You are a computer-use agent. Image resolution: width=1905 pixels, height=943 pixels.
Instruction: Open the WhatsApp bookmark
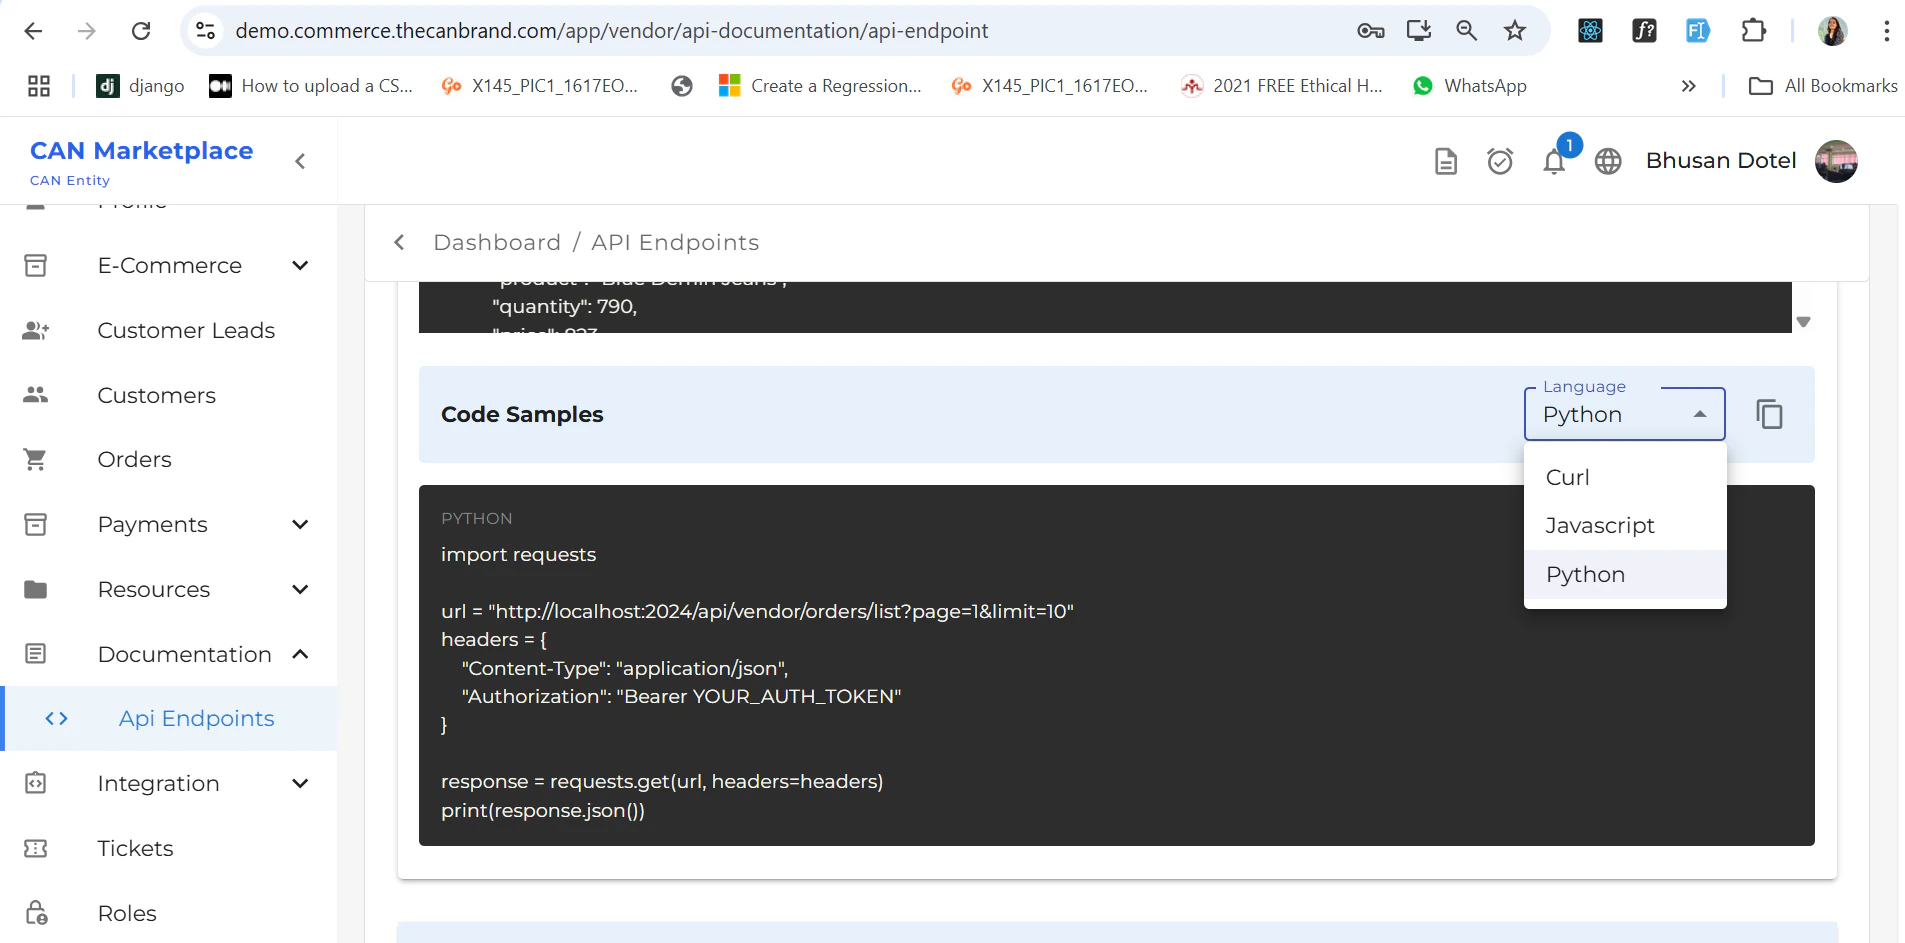(1469, 86)
